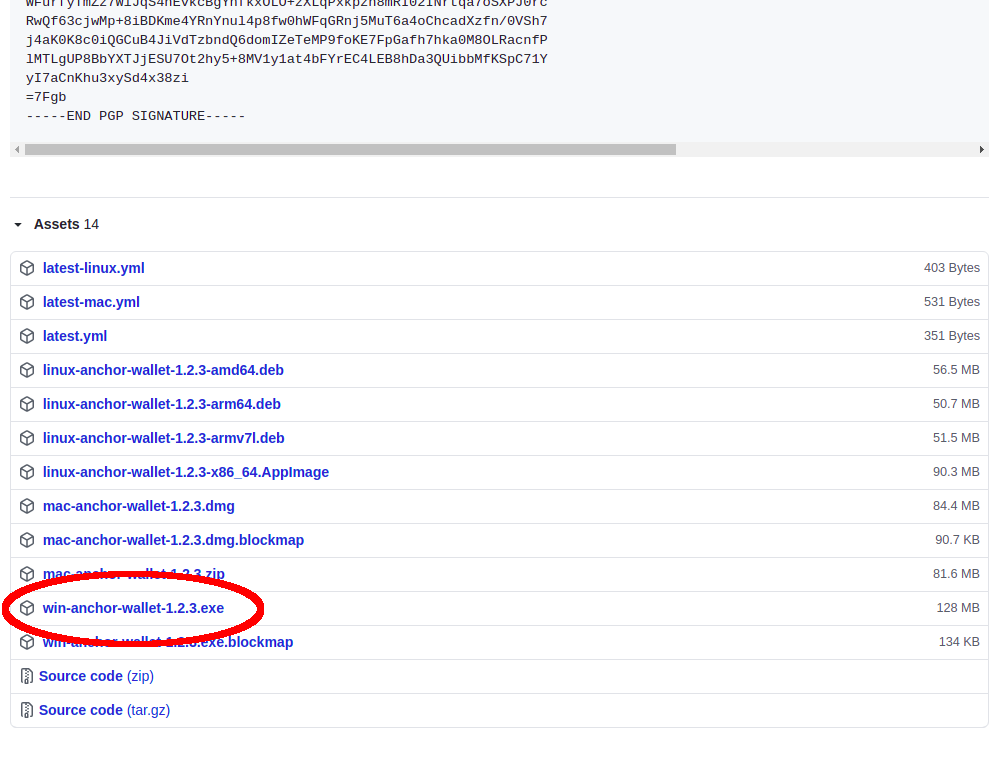The width and height of the screenshot is (992, 763).
Task: Download mac-anchor-wallet-1.2.3.dmg
Action: click(x=139, y=506)
